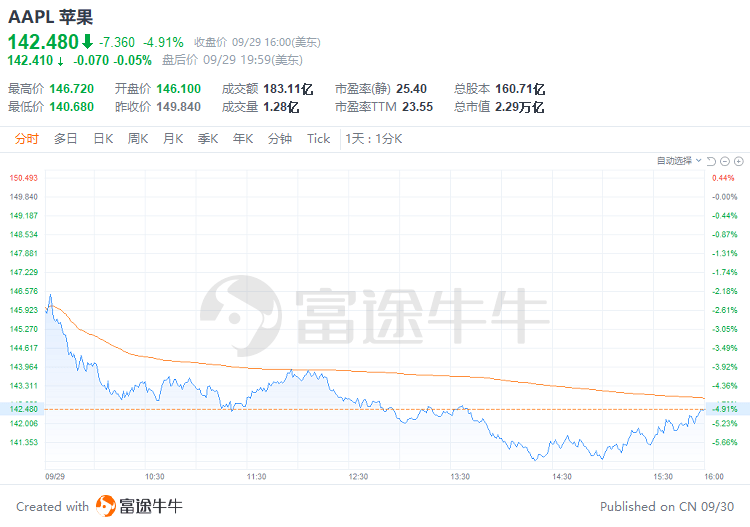
Task: Switch to the 分钟 tab
Action: pyautogui.click(x=280, y=139)
